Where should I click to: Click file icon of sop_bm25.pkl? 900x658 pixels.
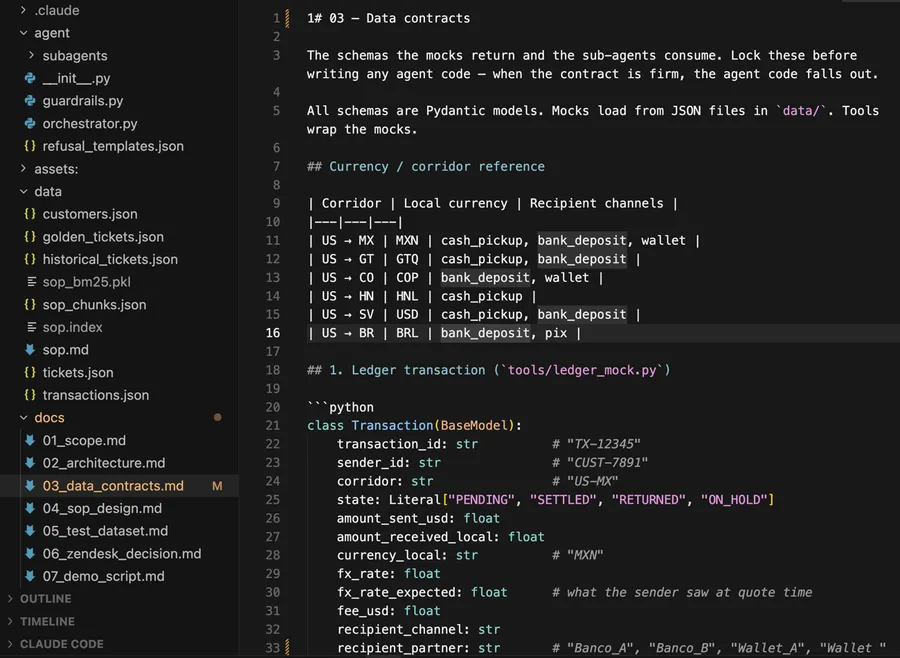tap(32, 282)
